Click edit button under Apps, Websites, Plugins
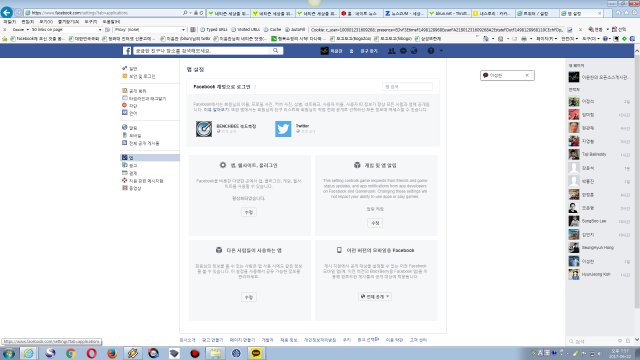This screenshot has width=640, height=360. [249, 213]
